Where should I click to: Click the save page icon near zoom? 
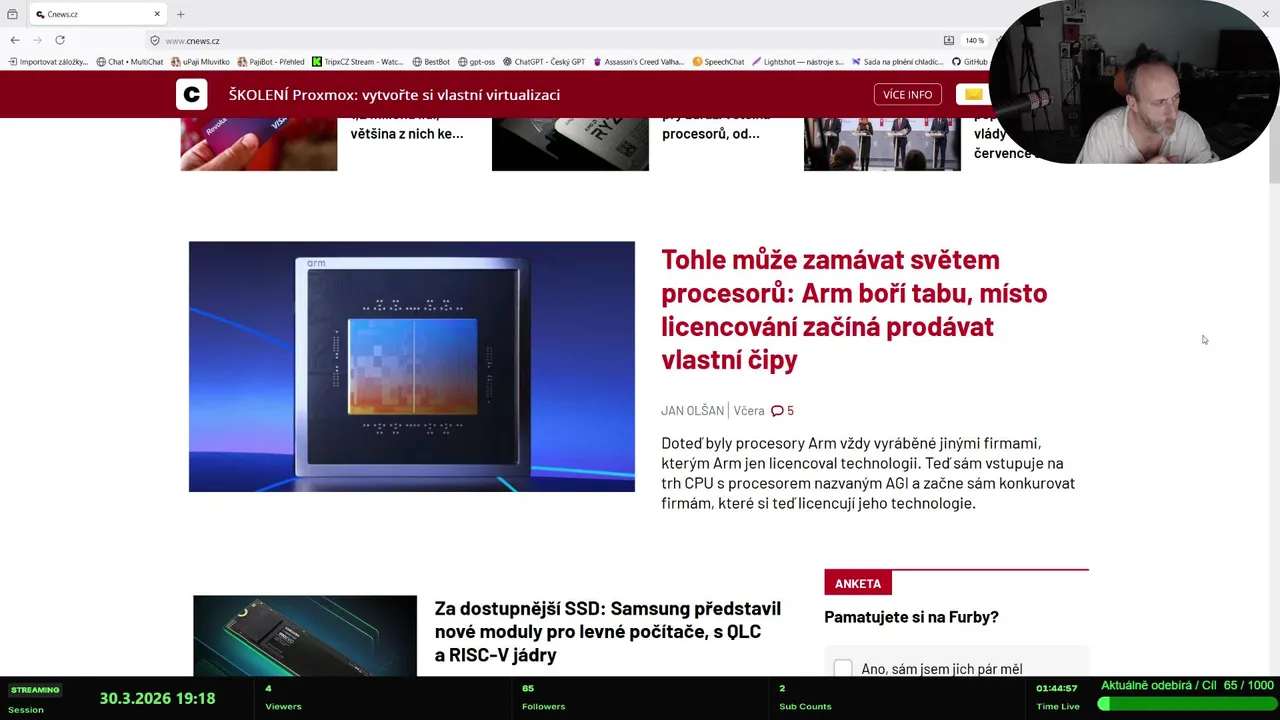tap(949, 41)
